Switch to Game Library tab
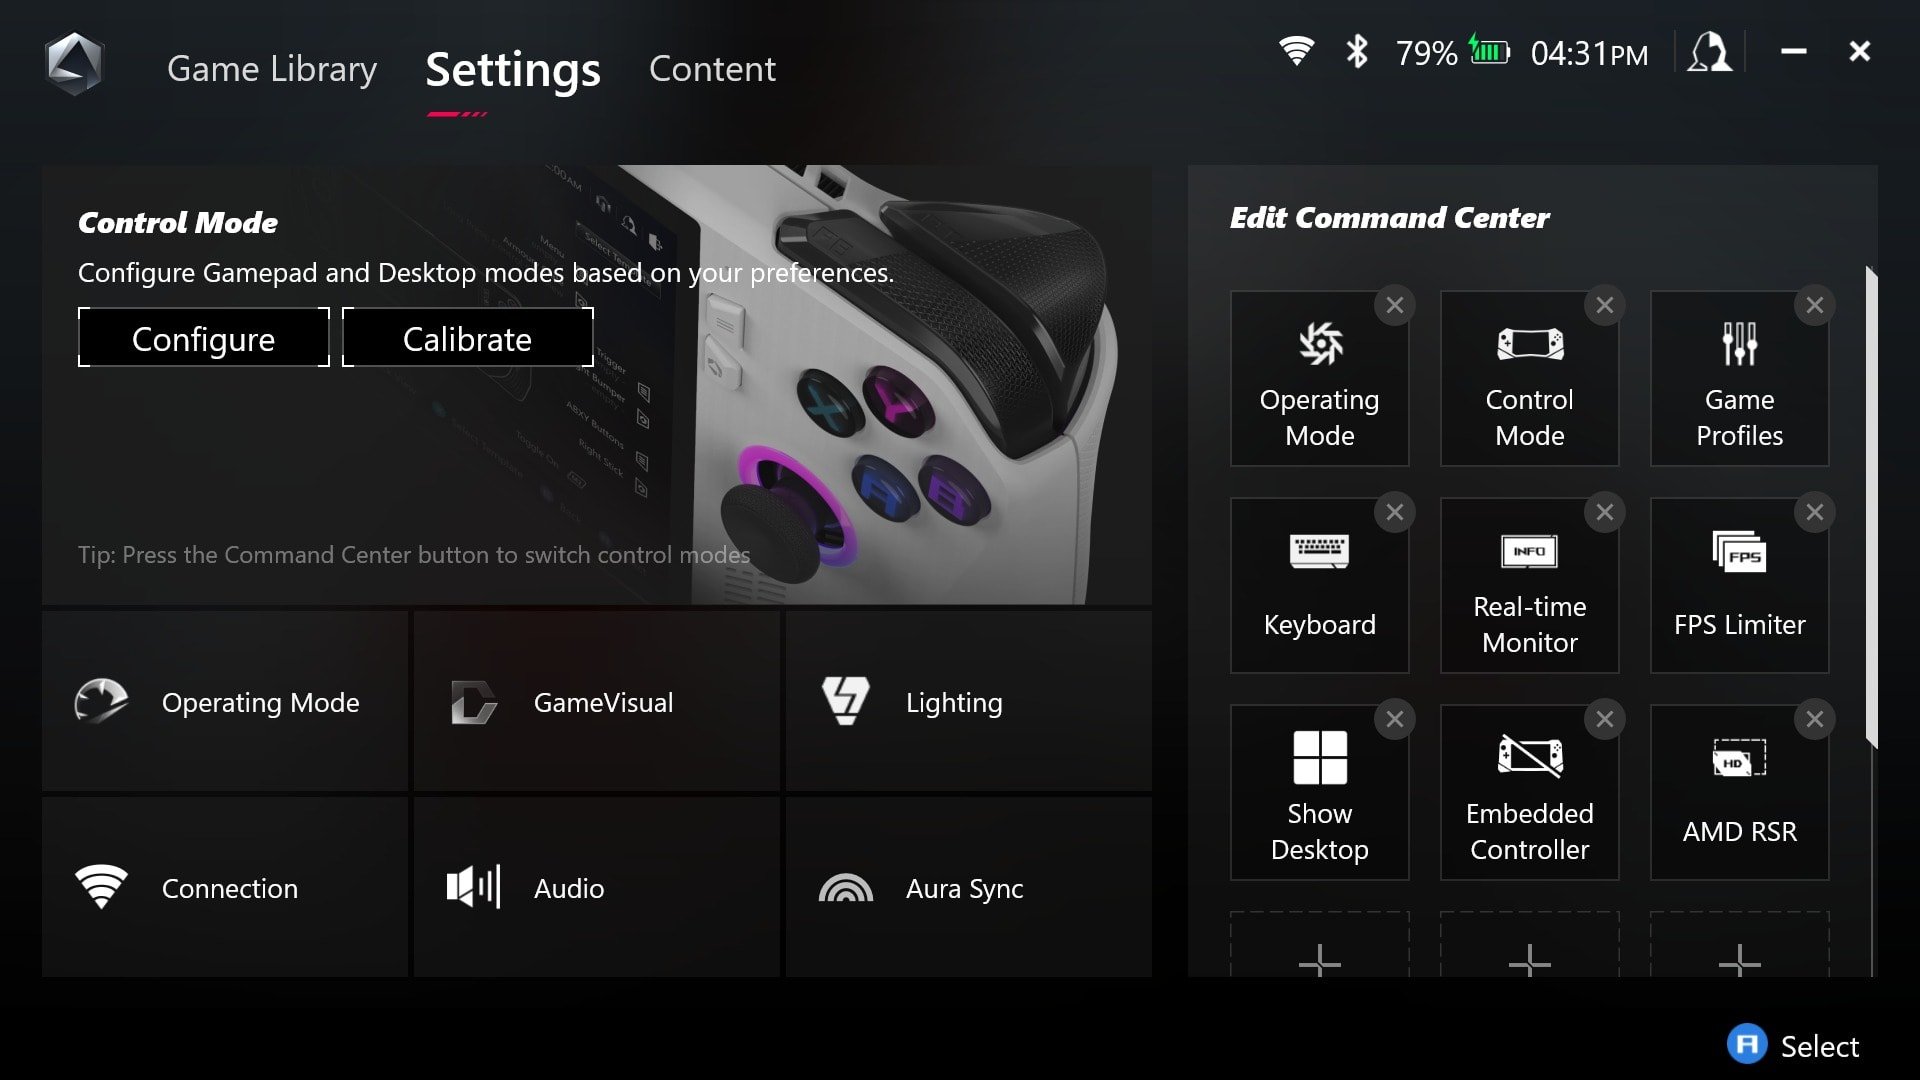This screenshot has height=1080, width=1920. click(273, 67)
